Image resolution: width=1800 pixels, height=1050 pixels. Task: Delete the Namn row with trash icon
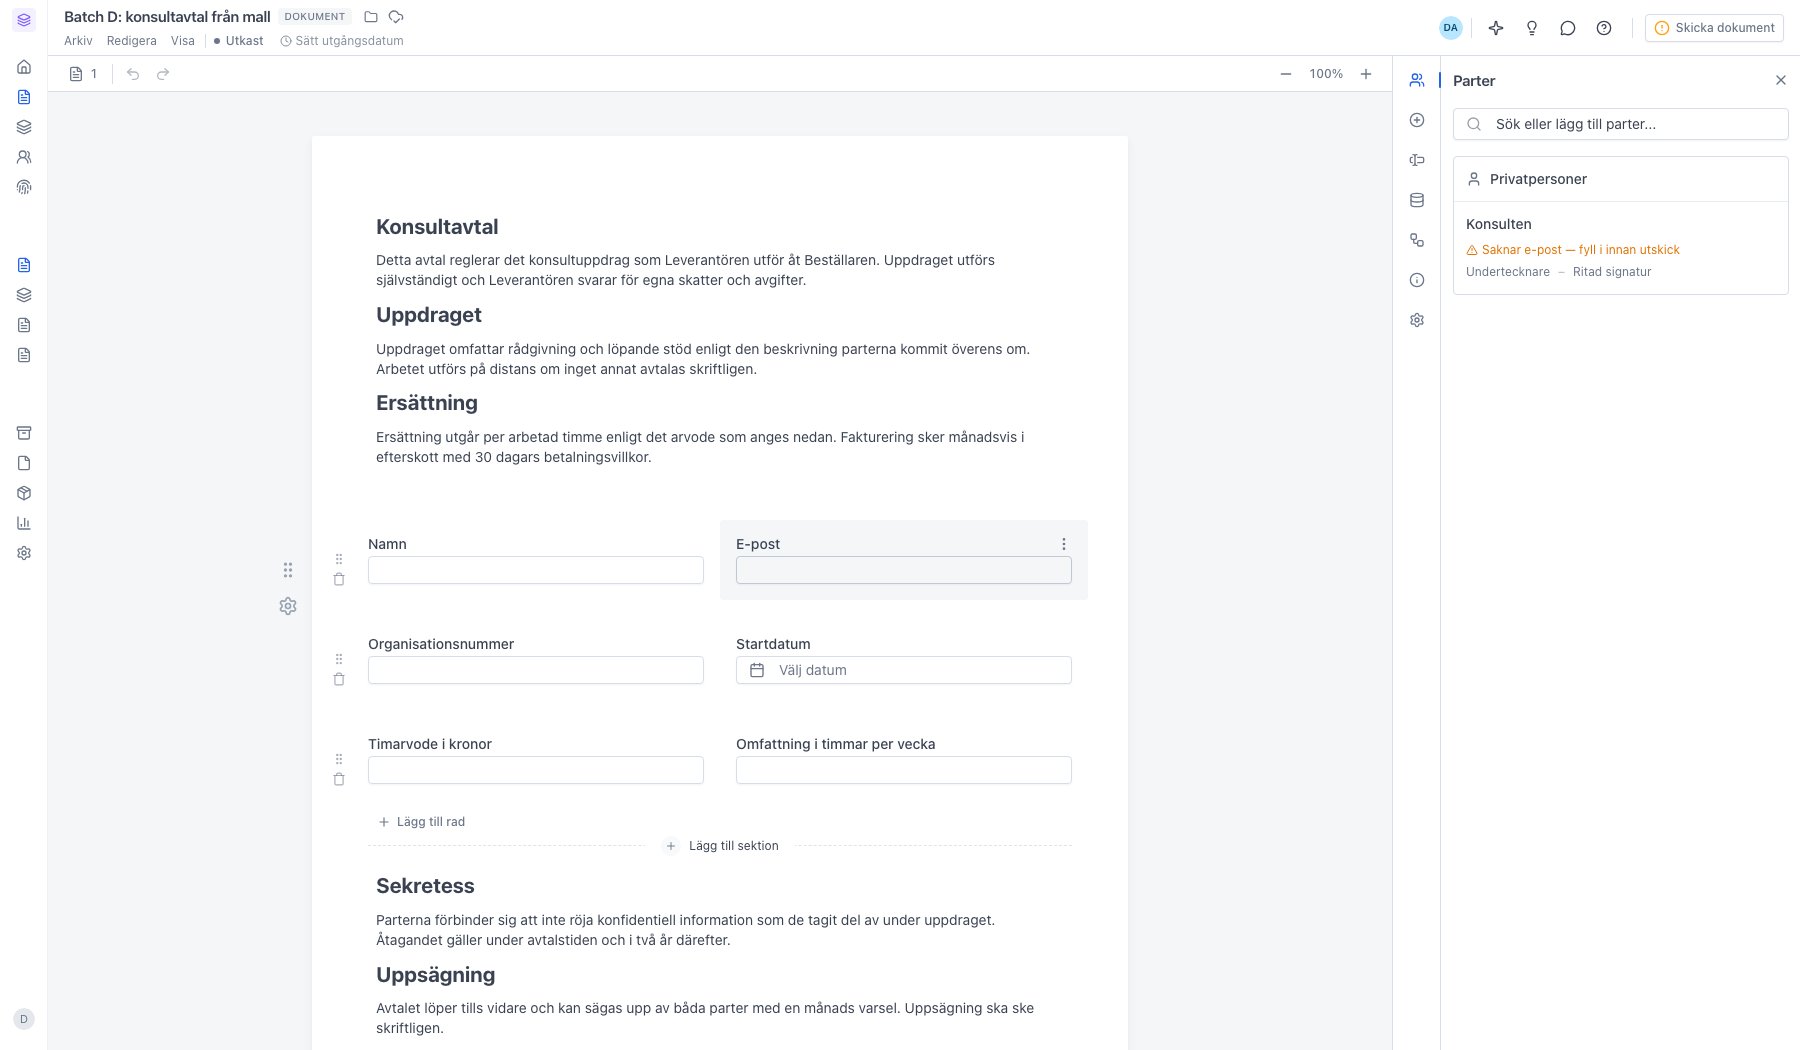tap(339, 579)
